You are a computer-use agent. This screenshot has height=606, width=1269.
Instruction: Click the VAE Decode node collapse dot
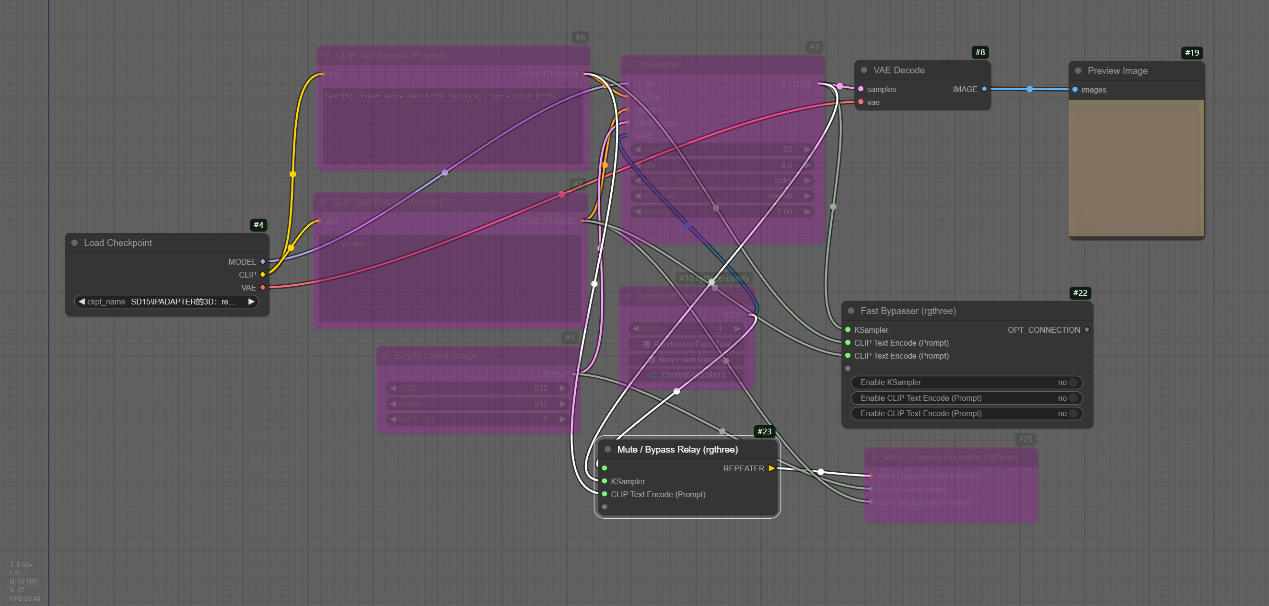point(864,70)
